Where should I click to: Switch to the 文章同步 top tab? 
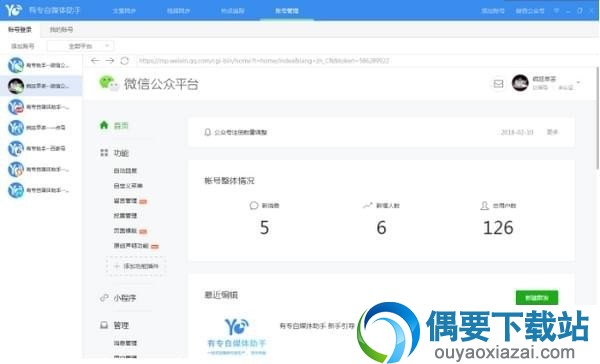[124, 11]
